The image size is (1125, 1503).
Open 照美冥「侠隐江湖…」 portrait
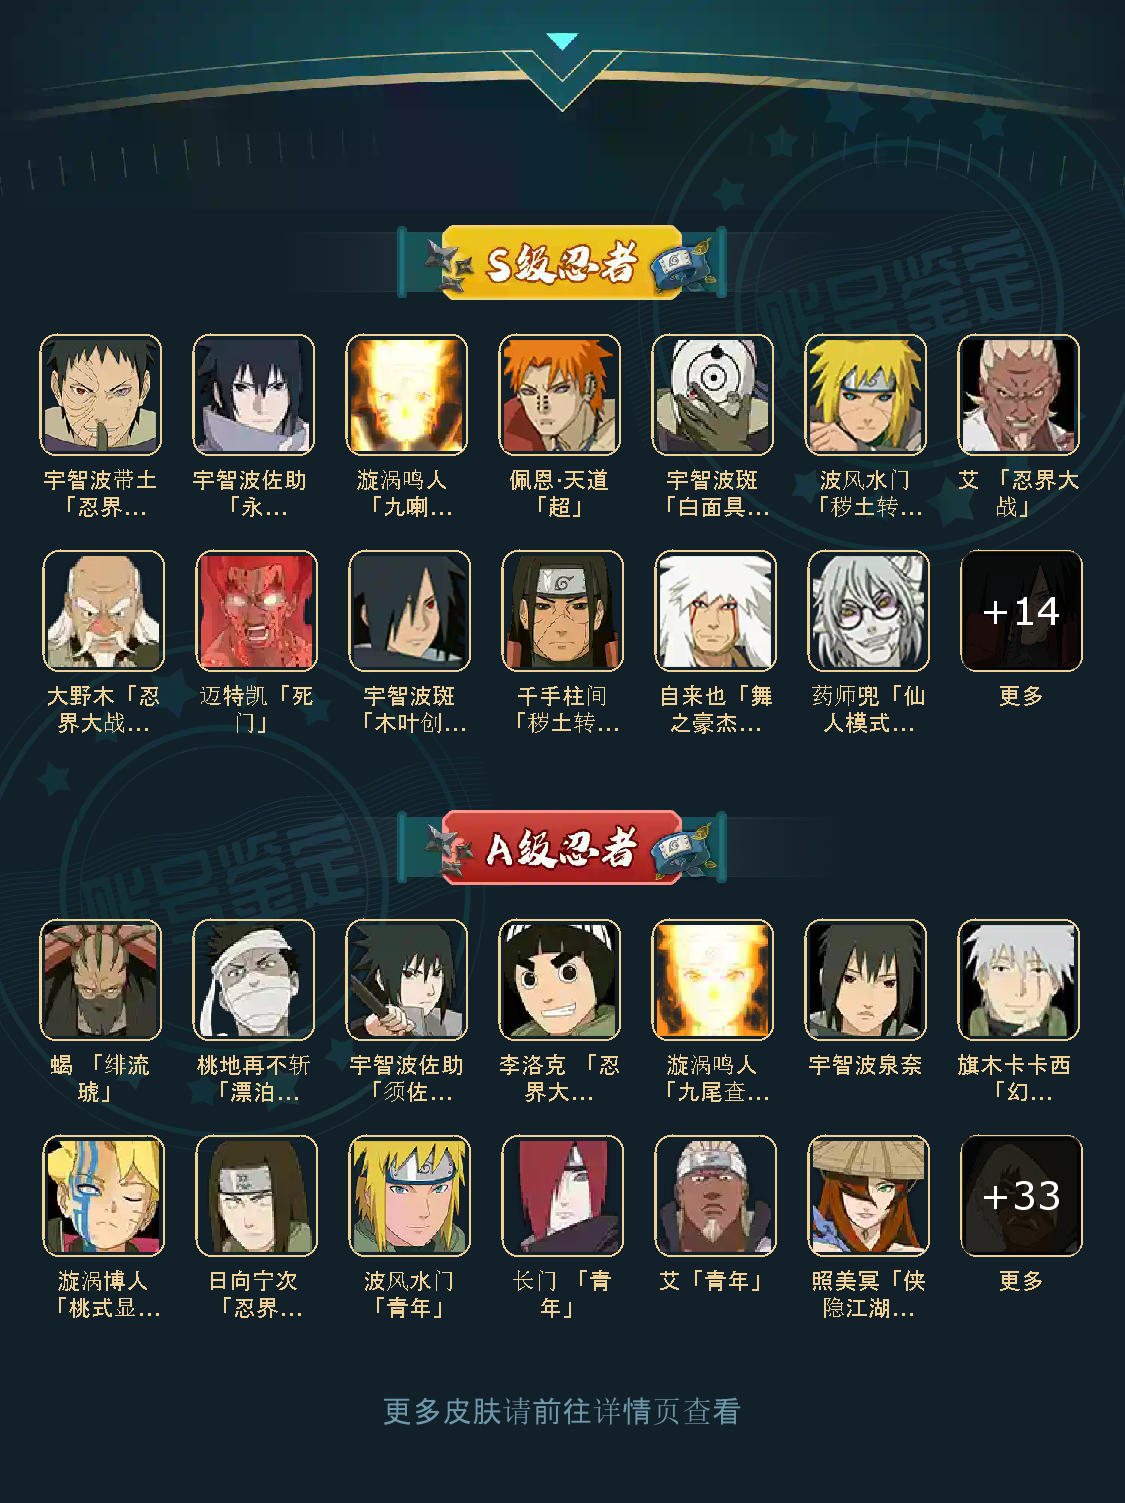tap(868, 1195)
